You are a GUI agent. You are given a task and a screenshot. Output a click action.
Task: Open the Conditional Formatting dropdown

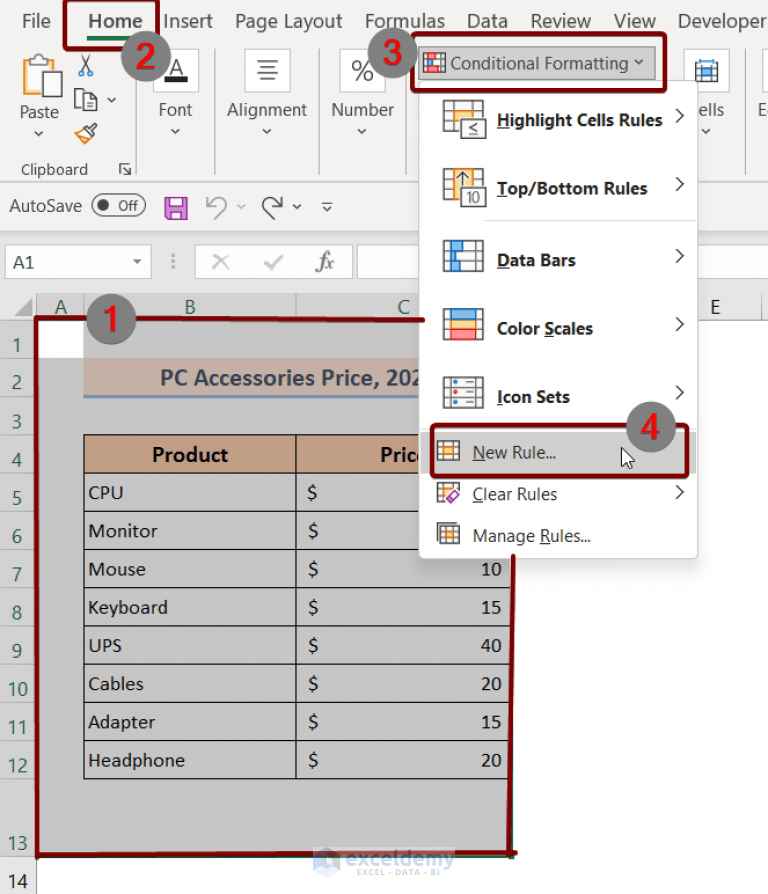537,63
